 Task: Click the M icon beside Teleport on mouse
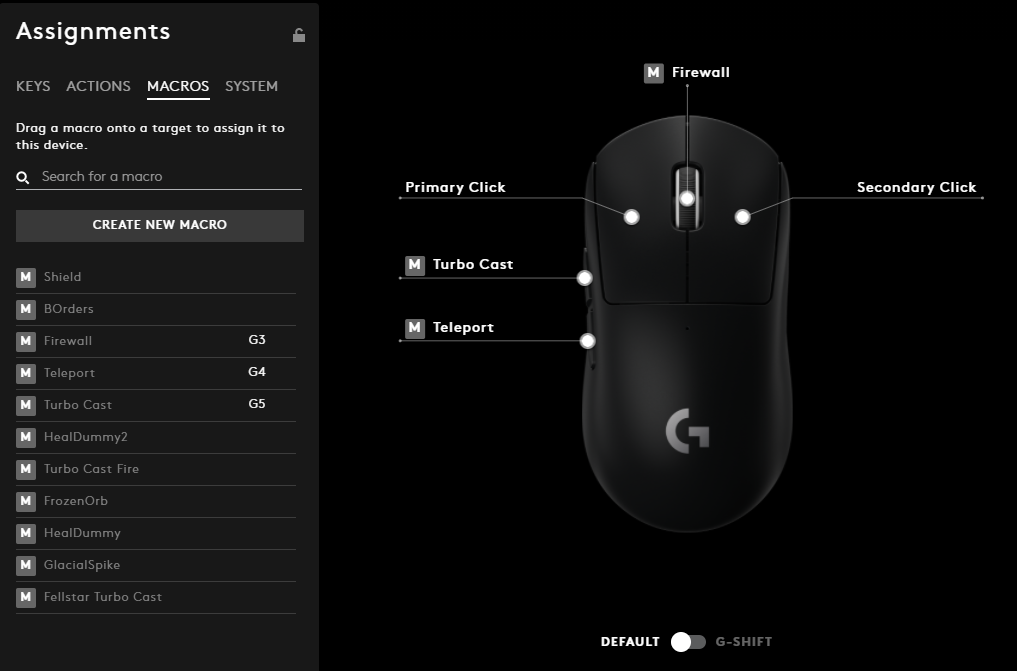pos(415,328)
